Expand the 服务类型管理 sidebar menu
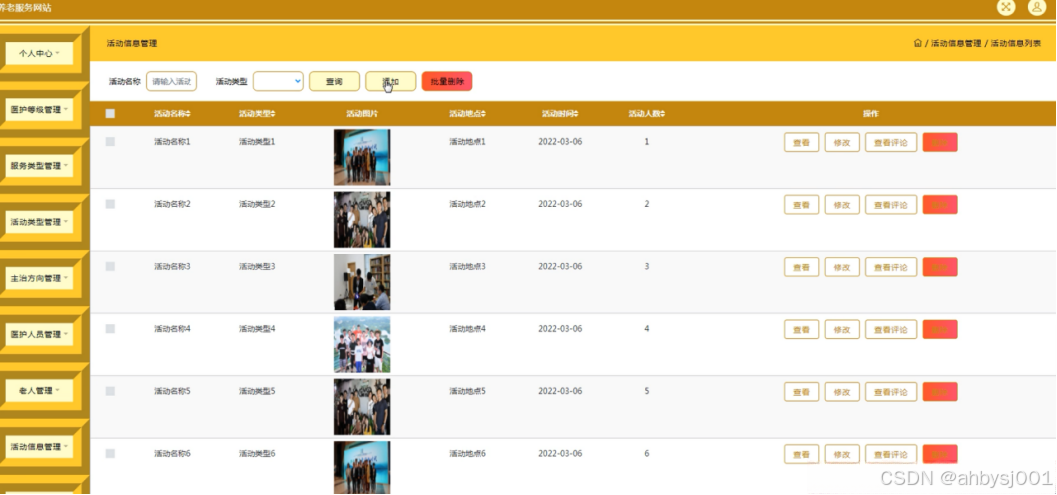 [x=39, y=165]
